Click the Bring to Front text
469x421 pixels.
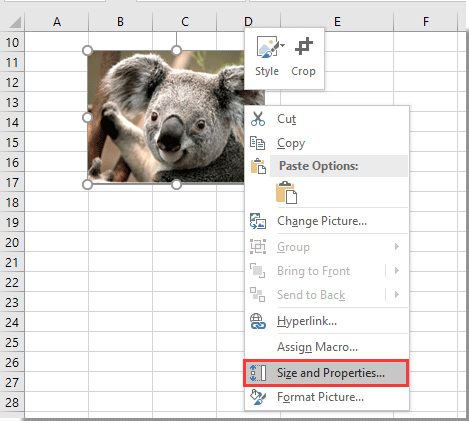(x=313, y=271)
